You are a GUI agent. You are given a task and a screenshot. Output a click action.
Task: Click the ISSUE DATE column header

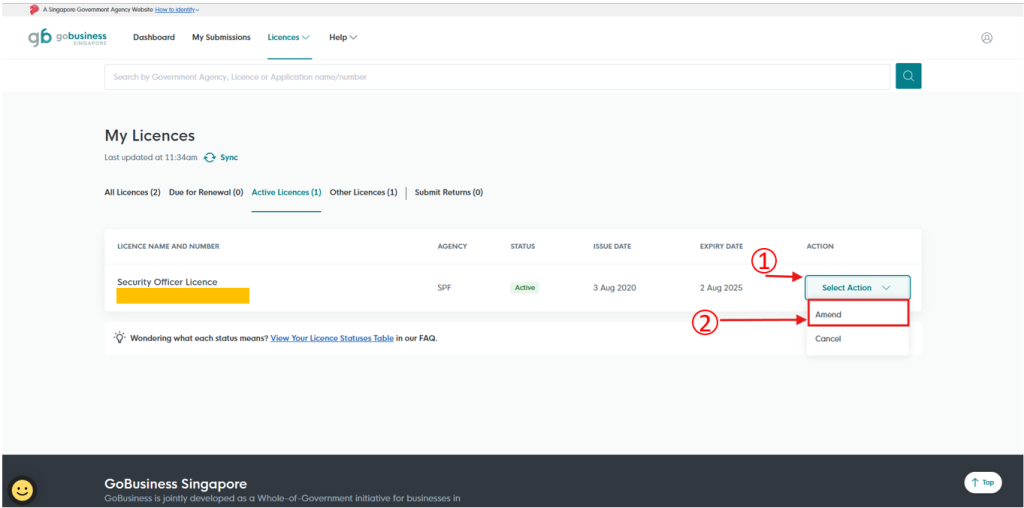click(x=612, y=246)
